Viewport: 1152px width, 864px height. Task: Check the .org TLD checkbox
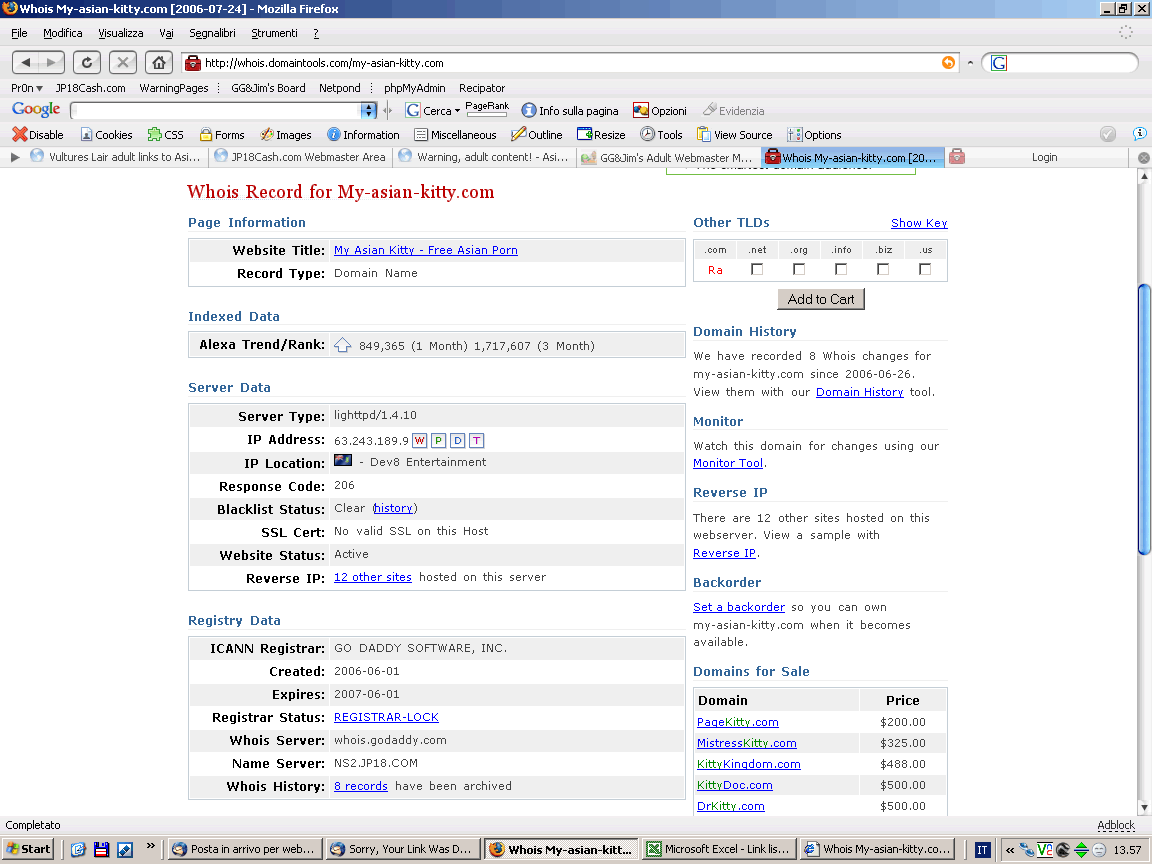point(799,269)
